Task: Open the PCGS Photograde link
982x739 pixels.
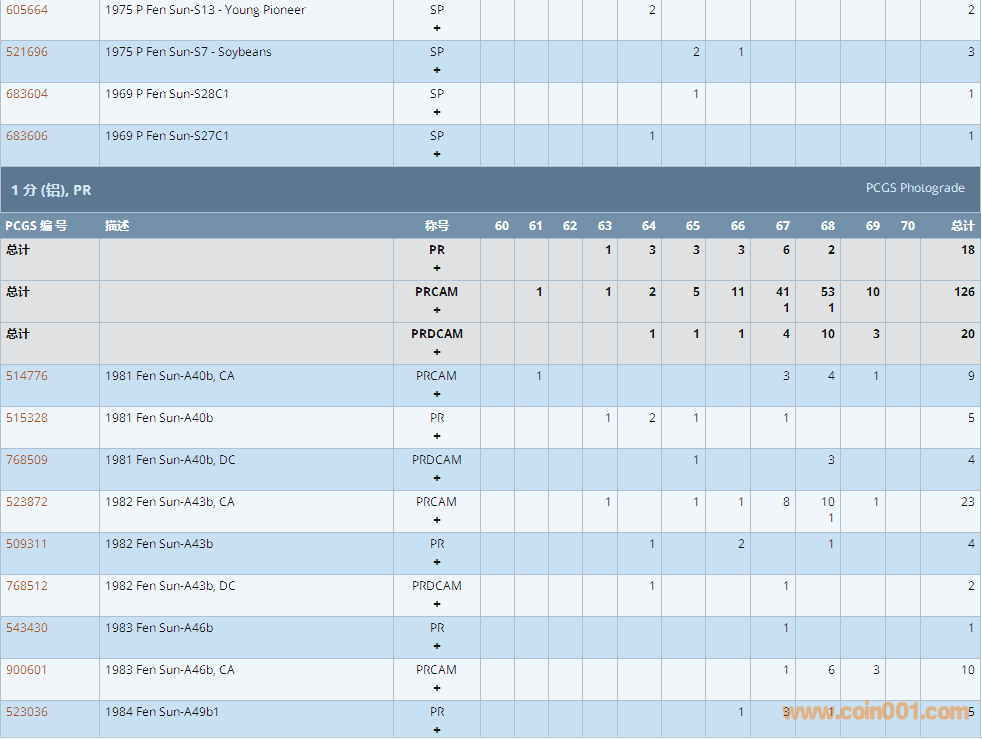Action: 915,188
